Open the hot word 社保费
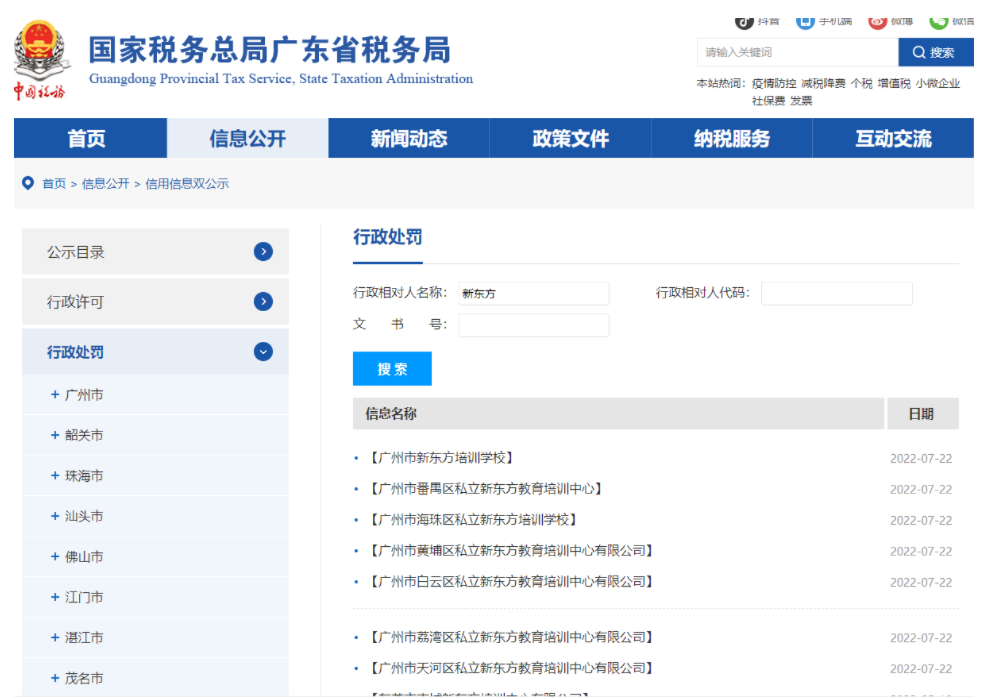 [x=768, y=101]
